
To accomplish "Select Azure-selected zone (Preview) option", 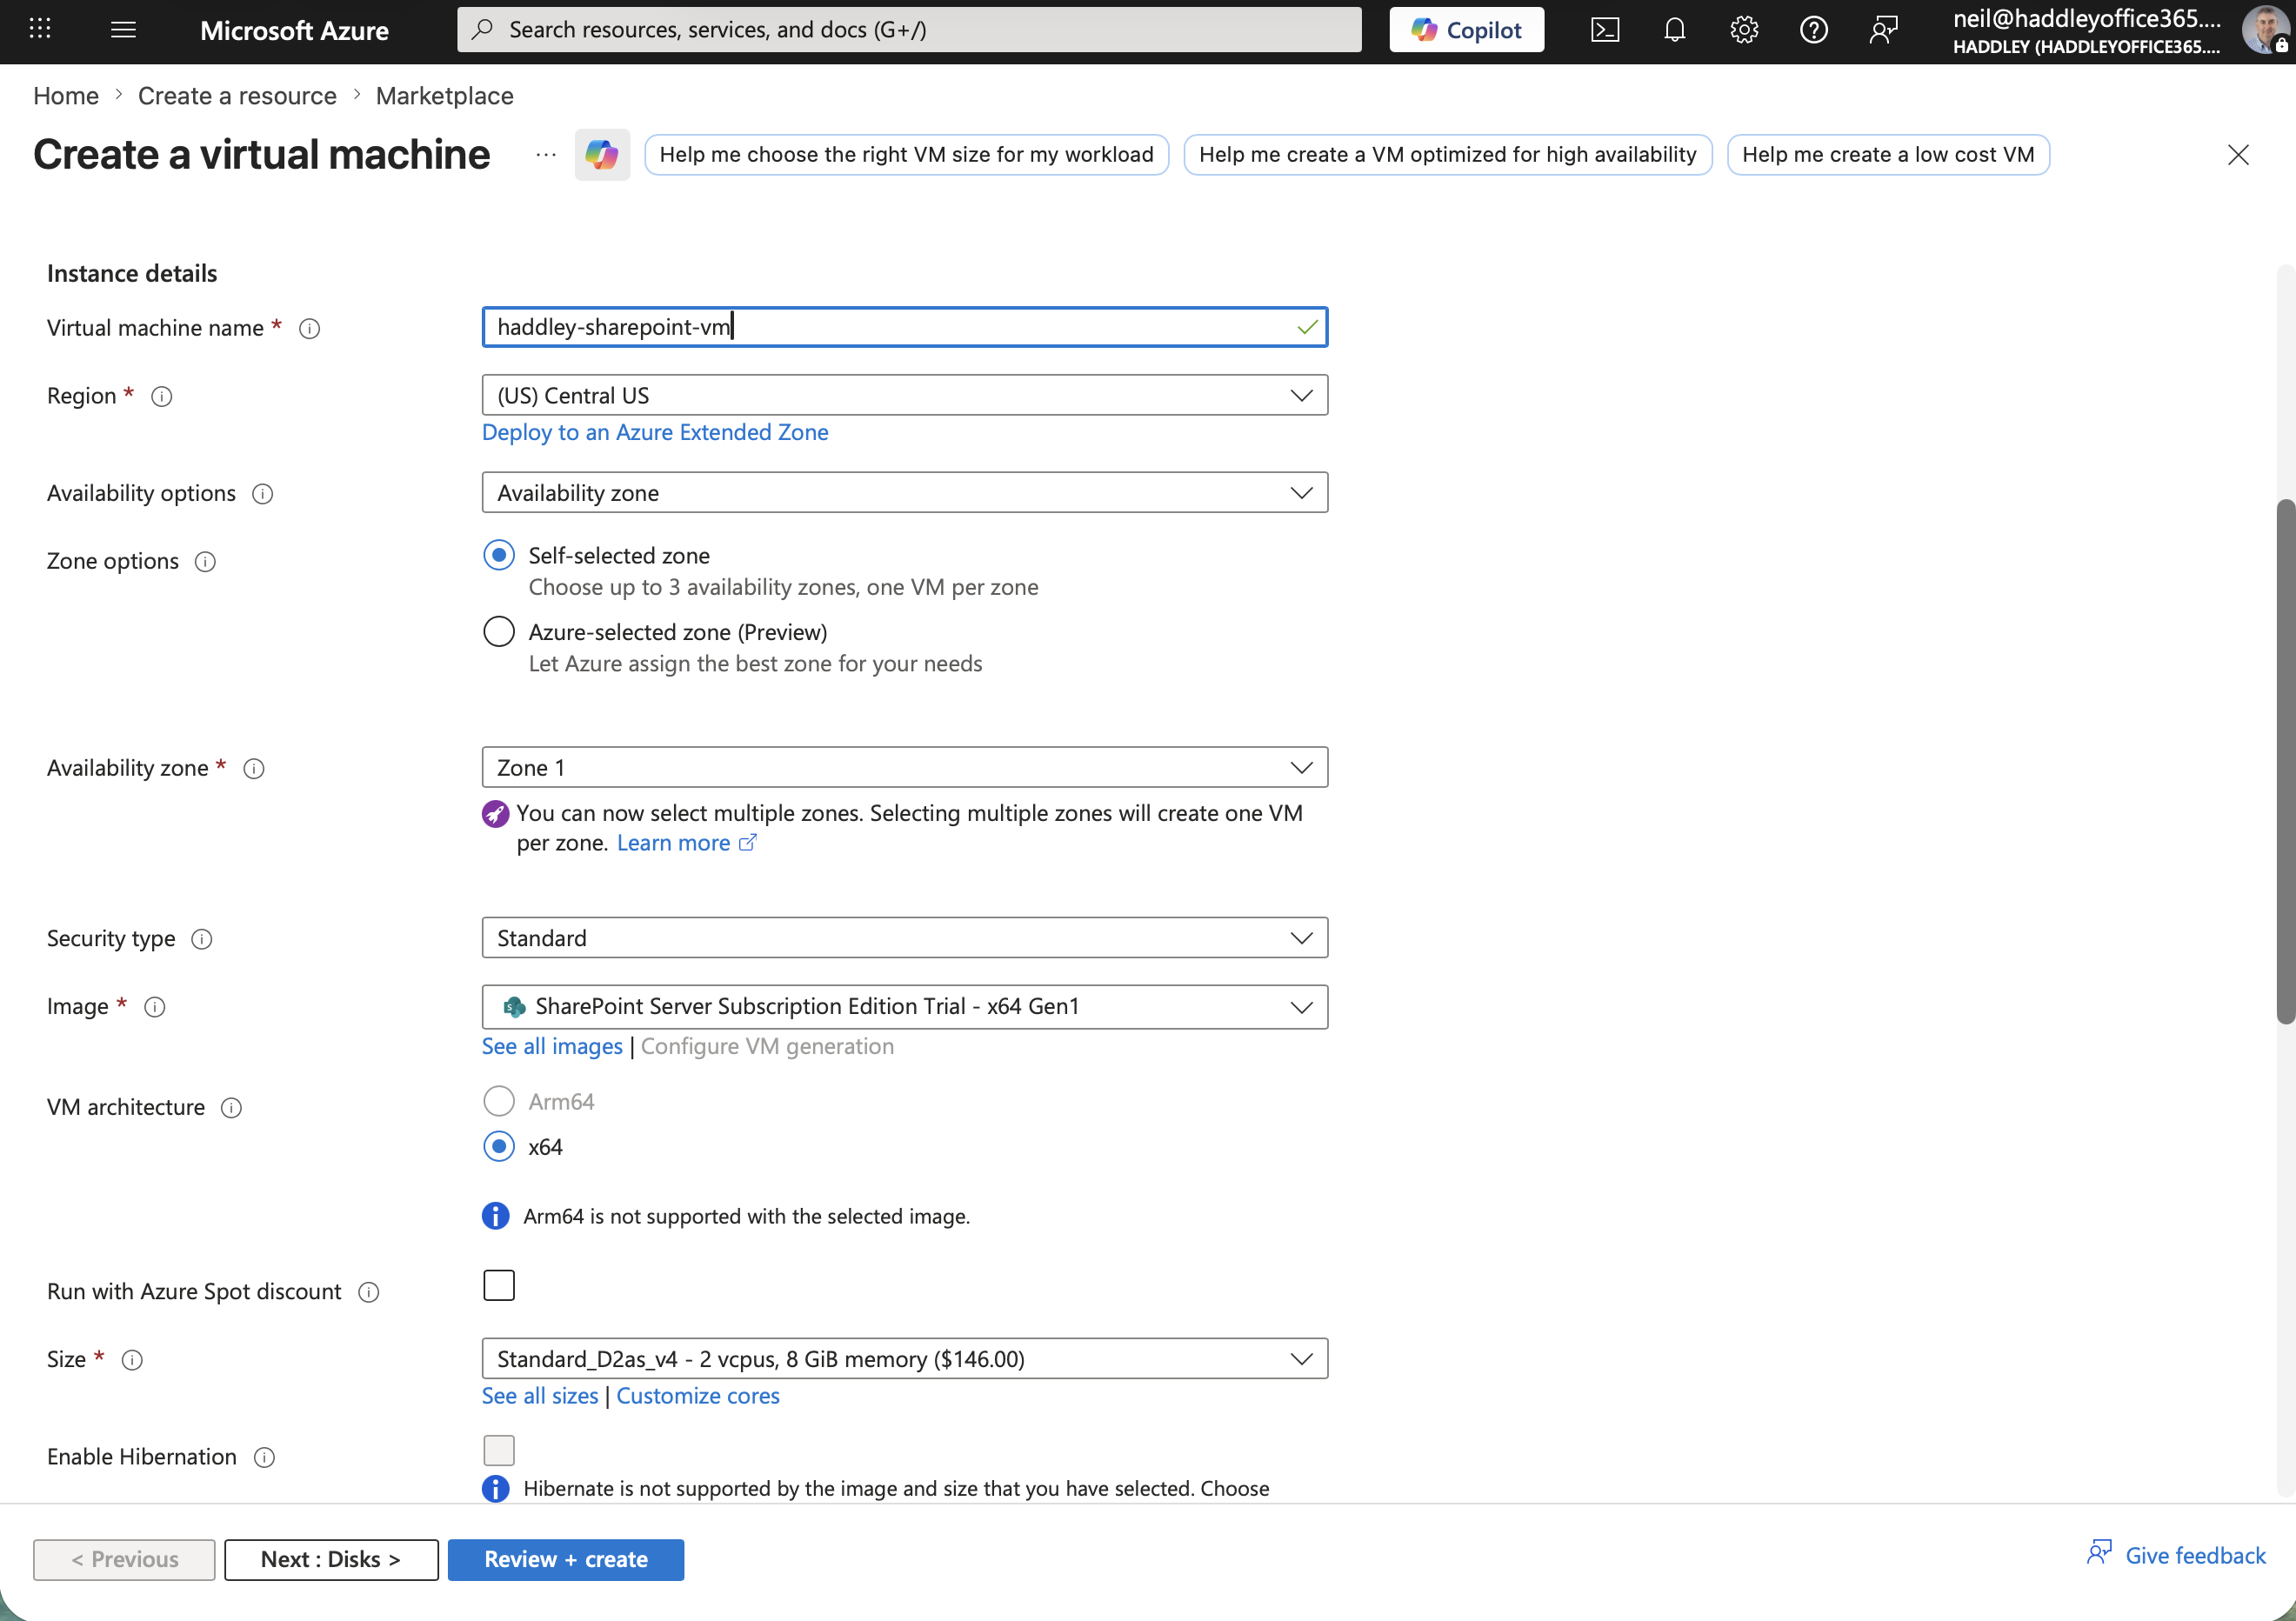I will pos(499,632).
